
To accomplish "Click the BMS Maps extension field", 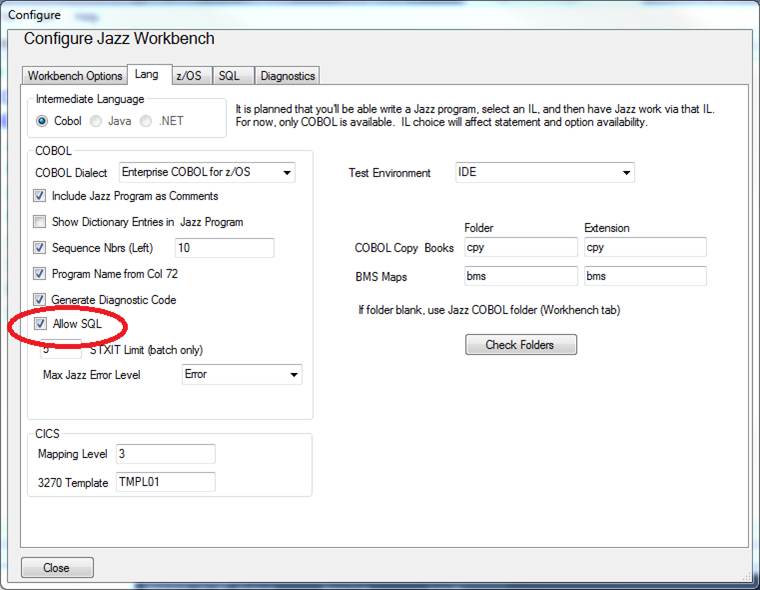I will click(645, 276).
